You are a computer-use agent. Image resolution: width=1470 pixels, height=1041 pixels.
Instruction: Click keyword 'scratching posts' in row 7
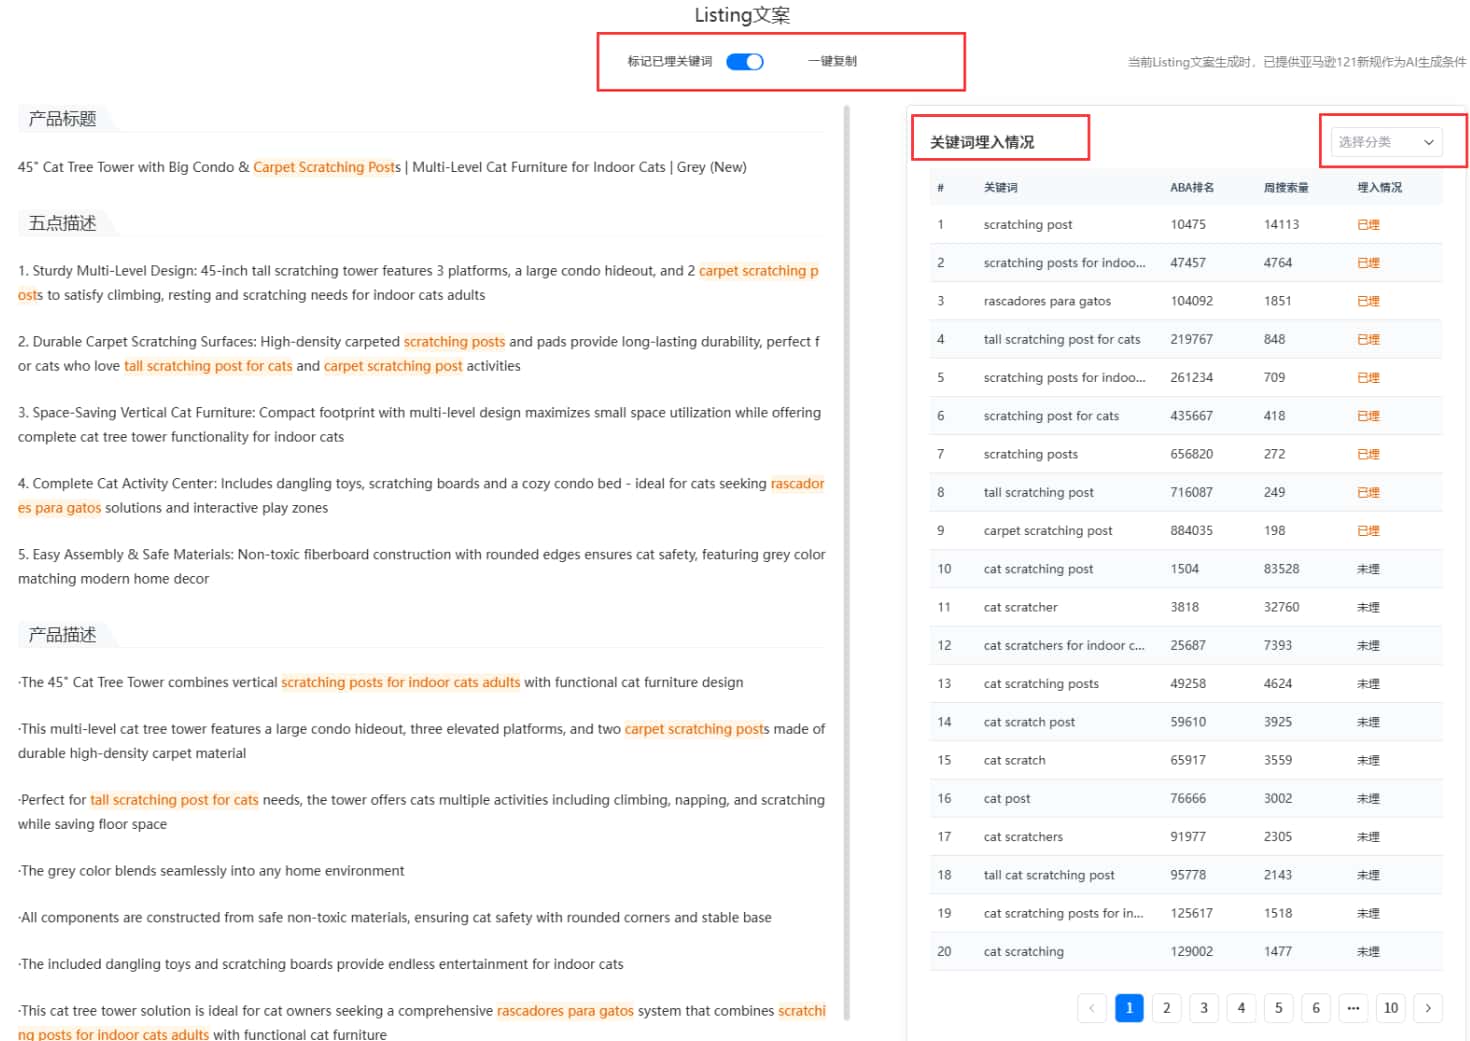1031,454
